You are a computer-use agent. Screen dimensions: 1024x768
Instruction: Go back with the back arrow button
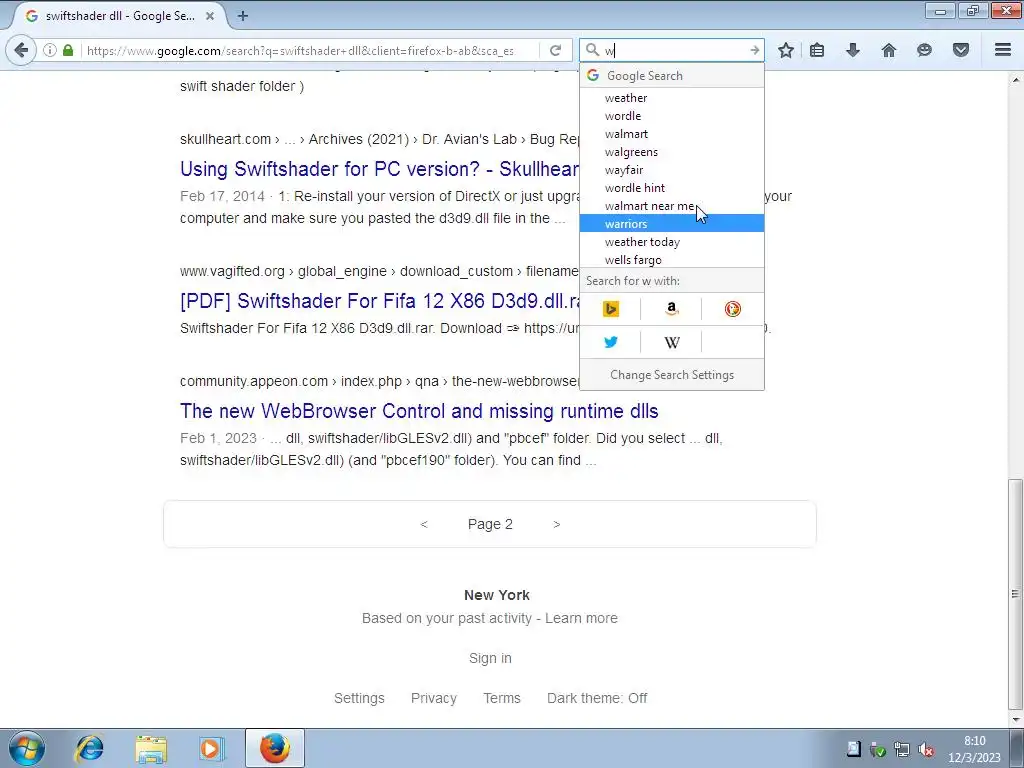pyautogui.click(x=21, y=50)
